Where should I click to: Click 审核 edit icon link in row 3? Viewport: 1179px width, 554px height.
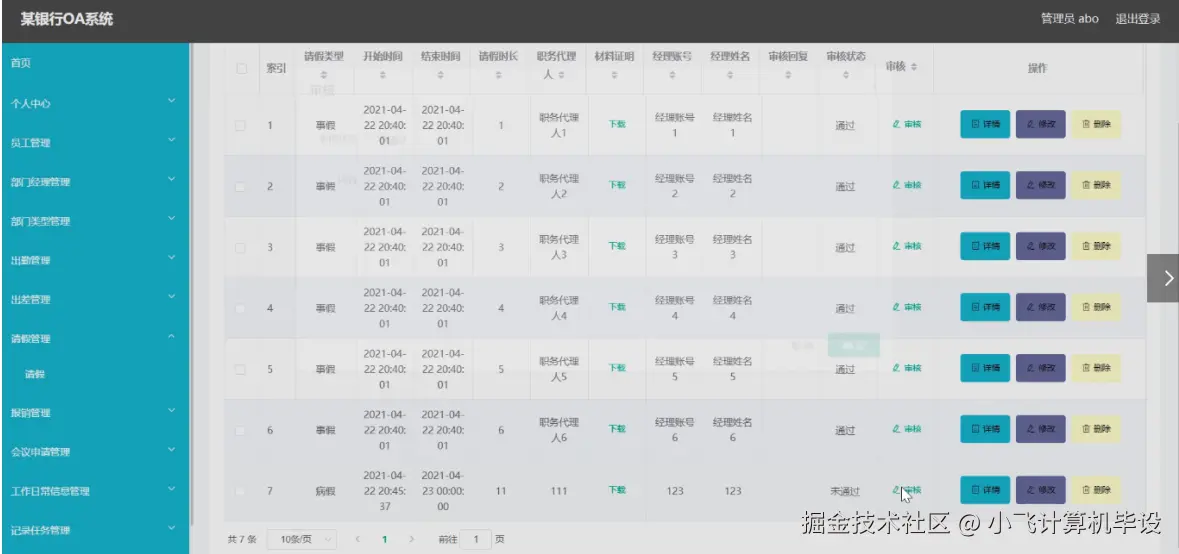pos(907,246)
